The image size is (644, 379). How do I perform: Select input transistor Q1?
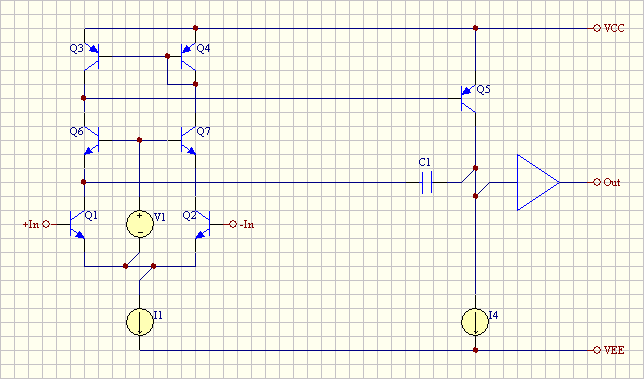pos(77,224)
